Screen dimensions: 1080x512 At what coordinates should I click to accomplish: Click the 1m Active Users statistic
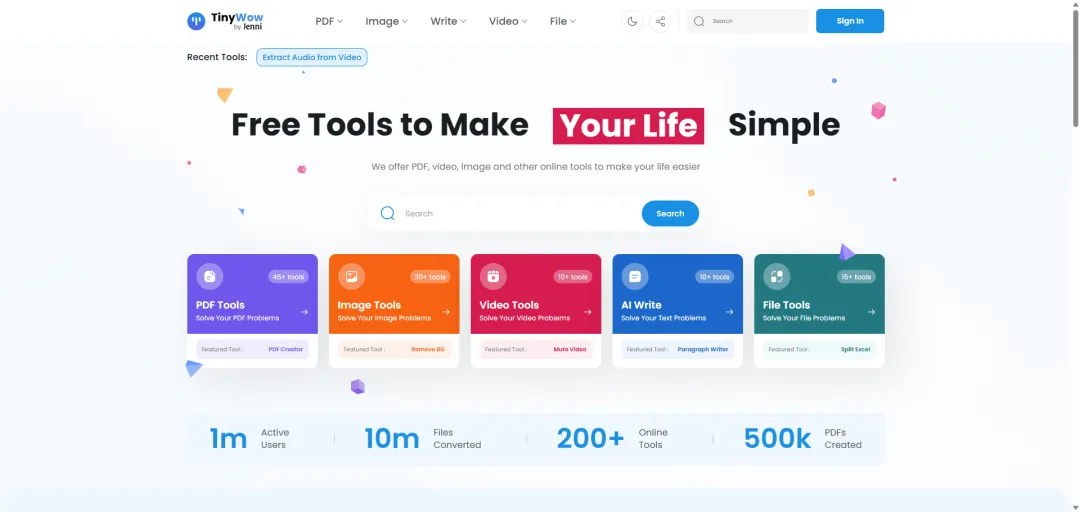(x=249, y=439)
